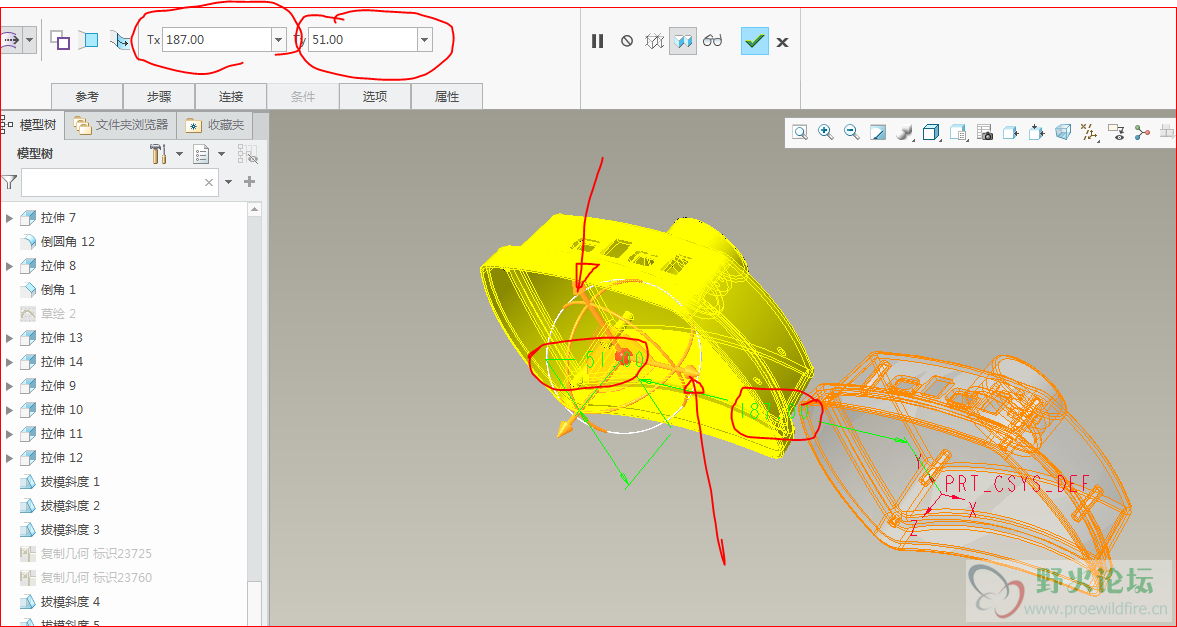Open the saved orientations cube icon
The width and height of the screenshot is (1177, 627).
click(x=931, y=133)
